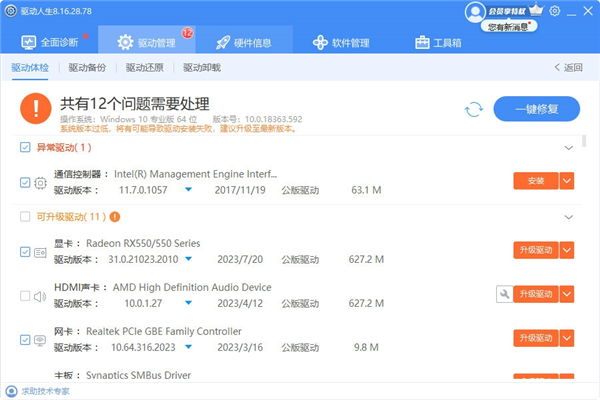
Task: Uncheck the Intel Management Engine driver checkbox
Action: point(25,183)
